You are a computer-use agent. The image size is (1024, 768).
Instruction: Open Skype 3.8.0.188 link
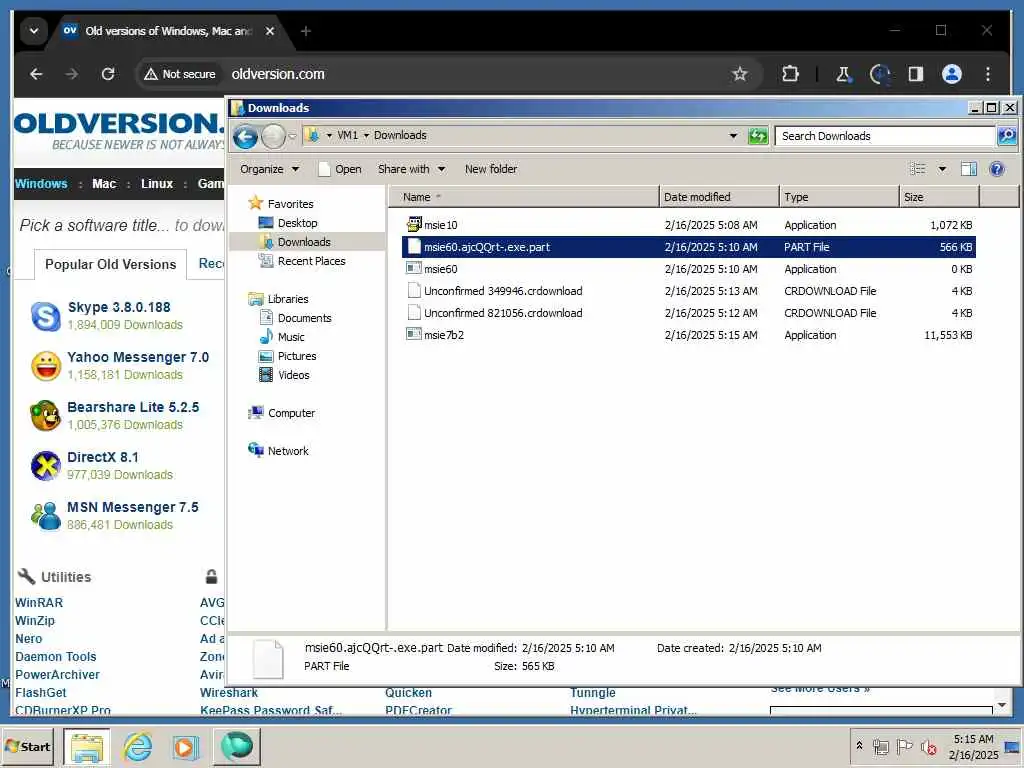[x=119, y=307]
